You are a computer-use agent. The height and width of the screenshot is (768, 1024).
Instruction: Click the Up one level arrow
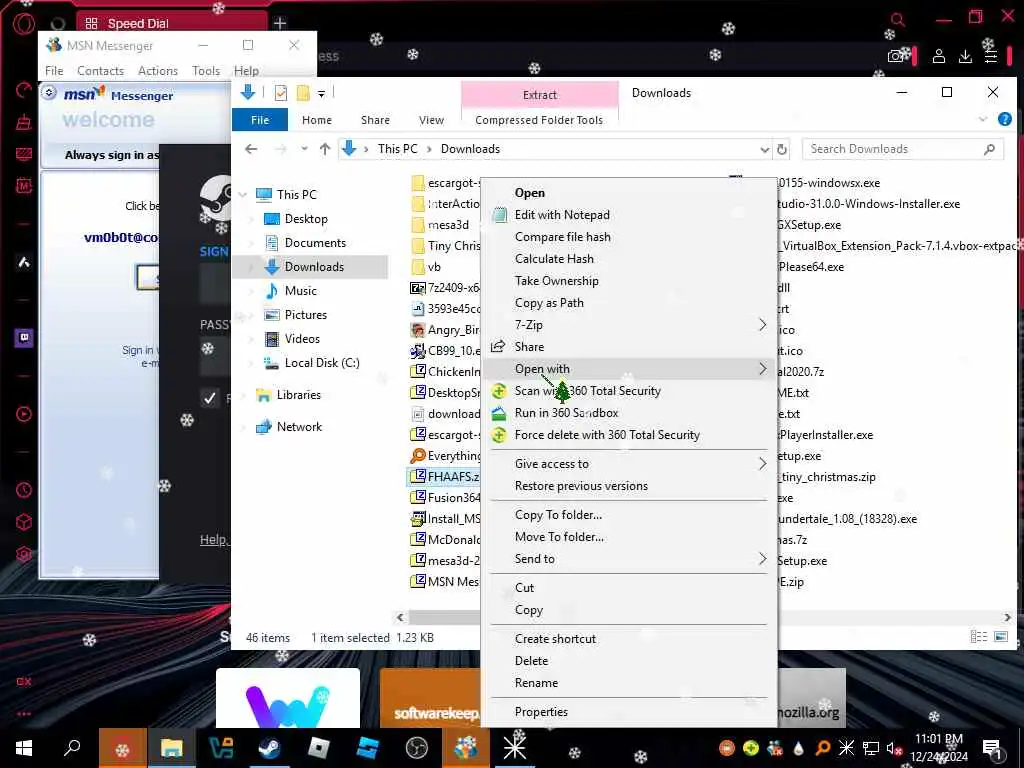click(325, 149)
